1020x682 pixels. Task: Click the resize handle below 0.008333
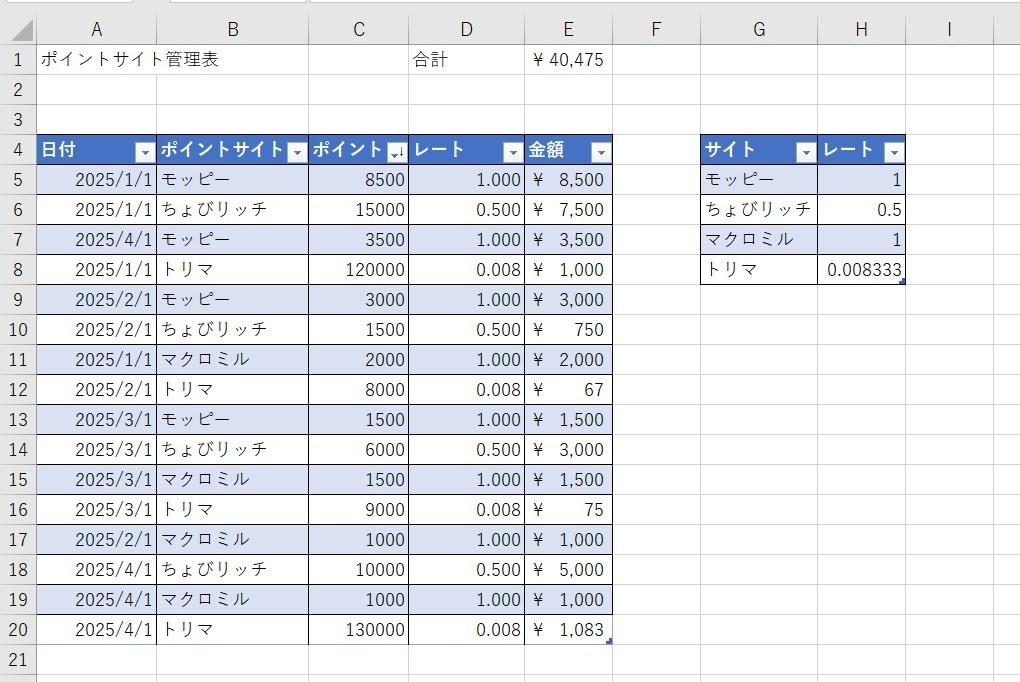pyautogui.click(x=902, y=281)
